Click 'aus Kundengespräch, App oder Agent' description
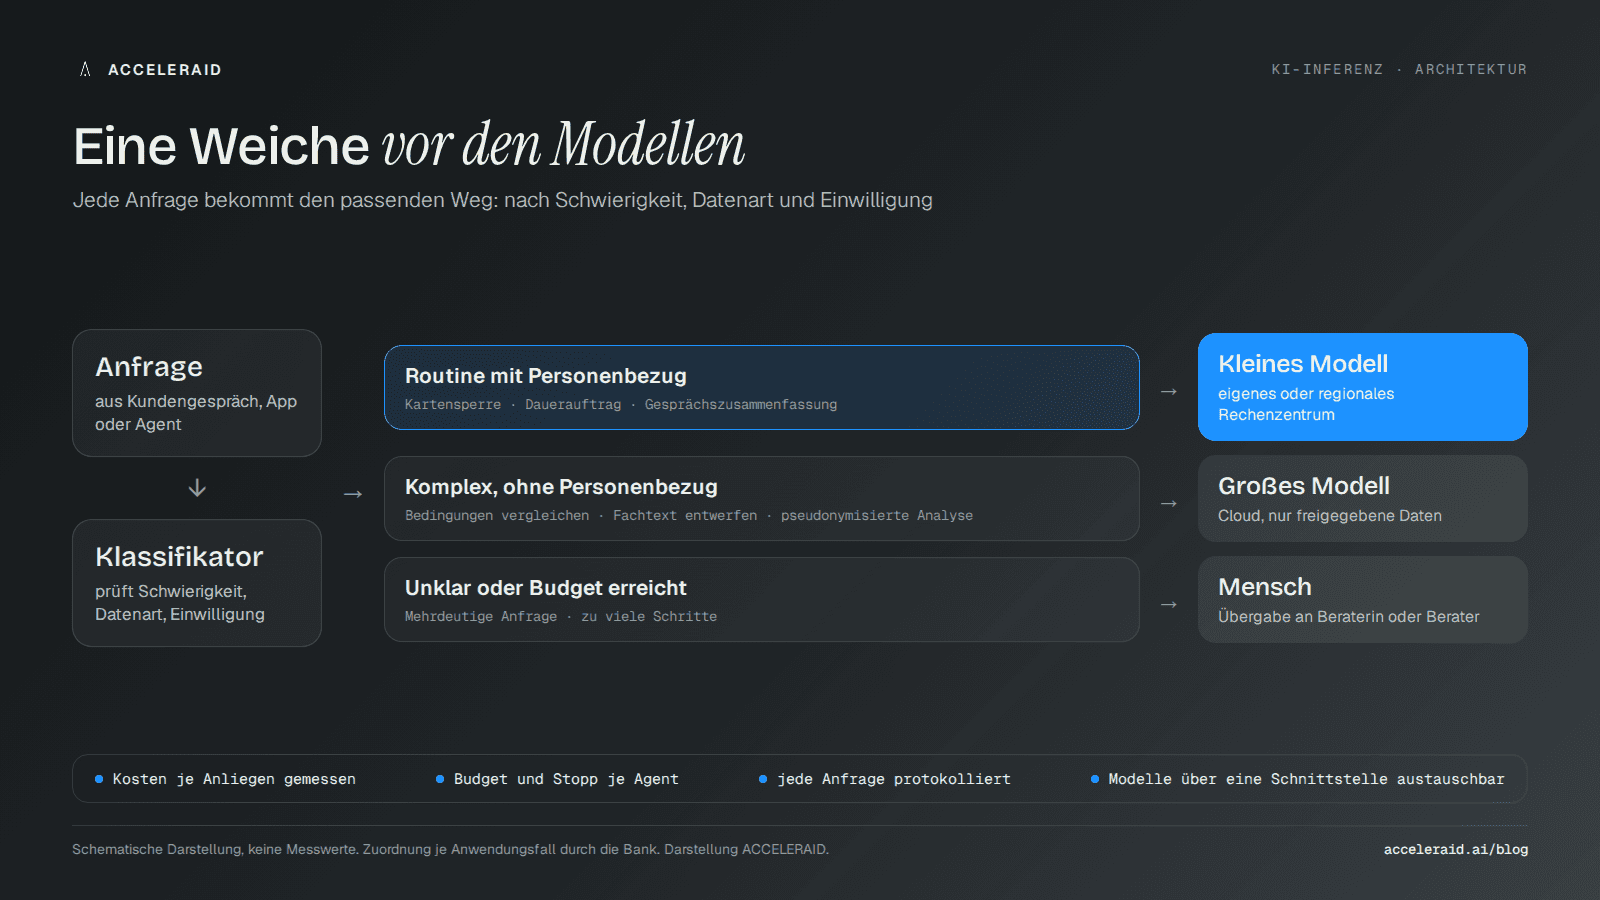1600x900 pixels. pos(196,413)
